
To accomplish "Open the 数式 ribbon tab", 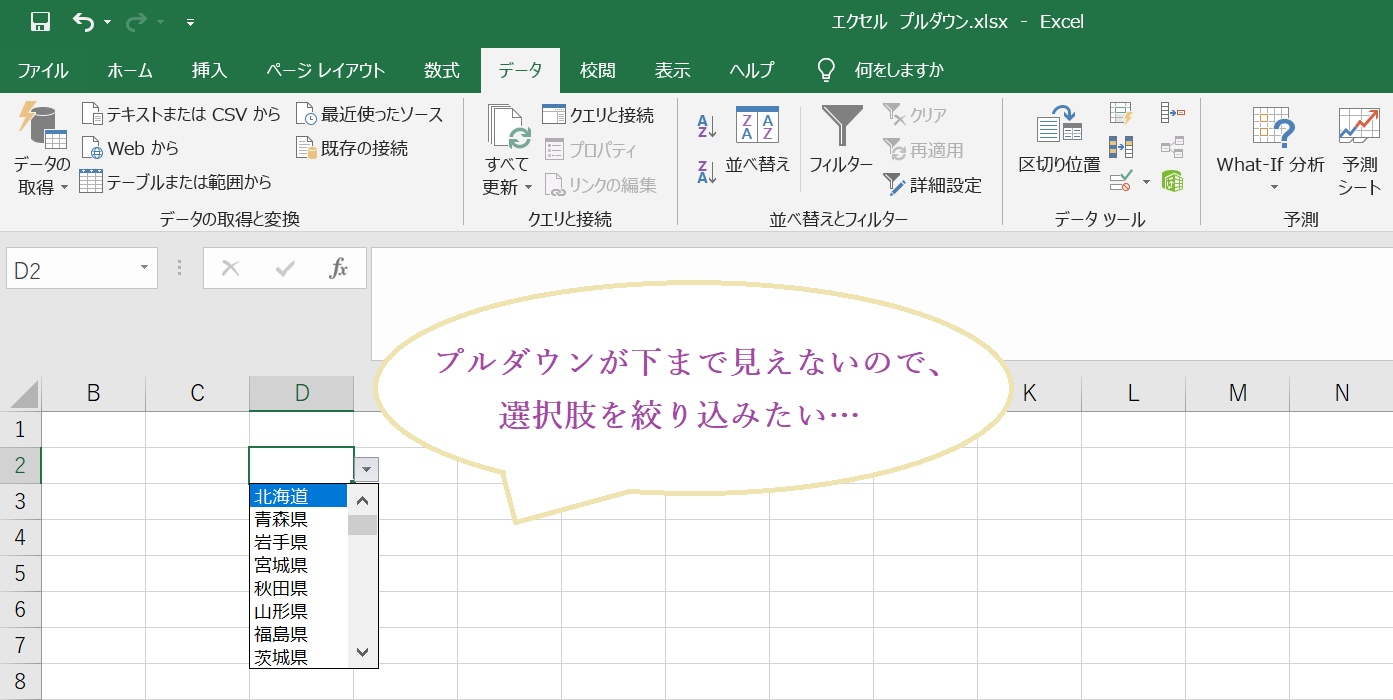I will click(441, 70).
